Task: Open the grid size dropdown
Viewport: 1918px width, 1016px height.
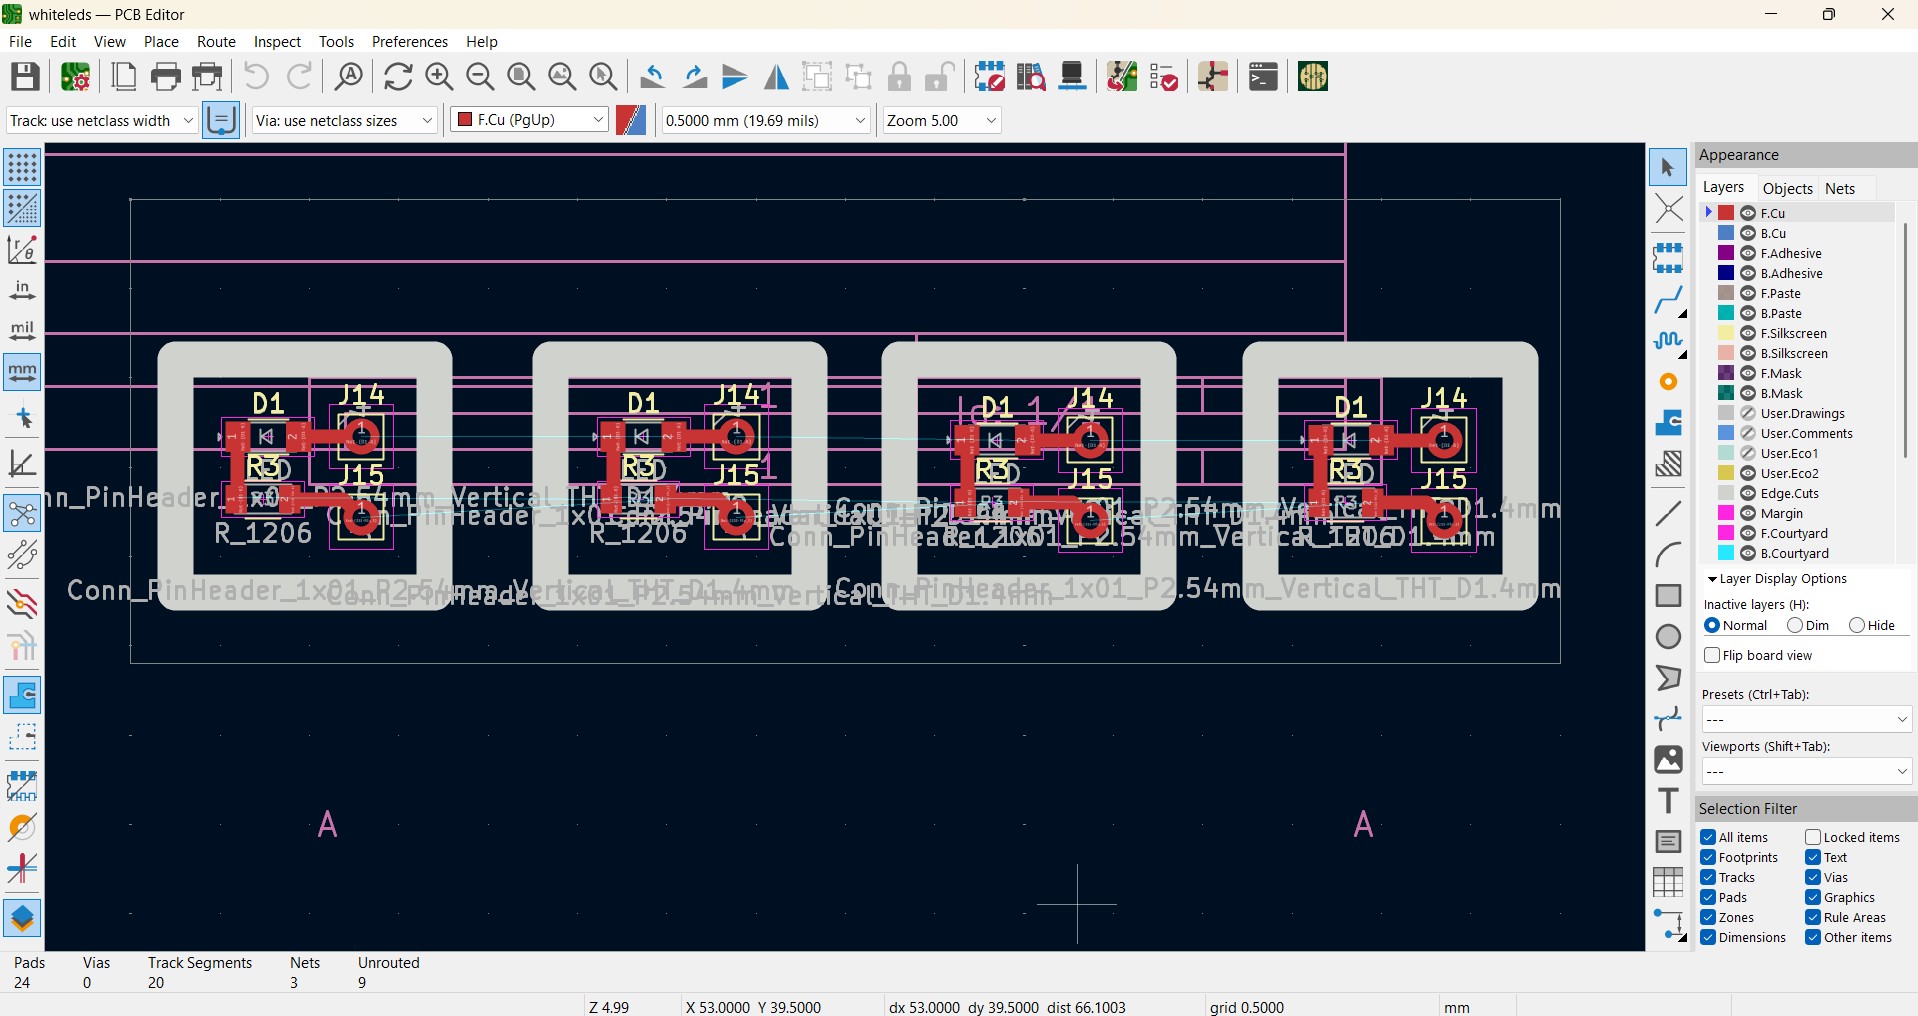Action: pyautogui.click(x=766, y=120)
